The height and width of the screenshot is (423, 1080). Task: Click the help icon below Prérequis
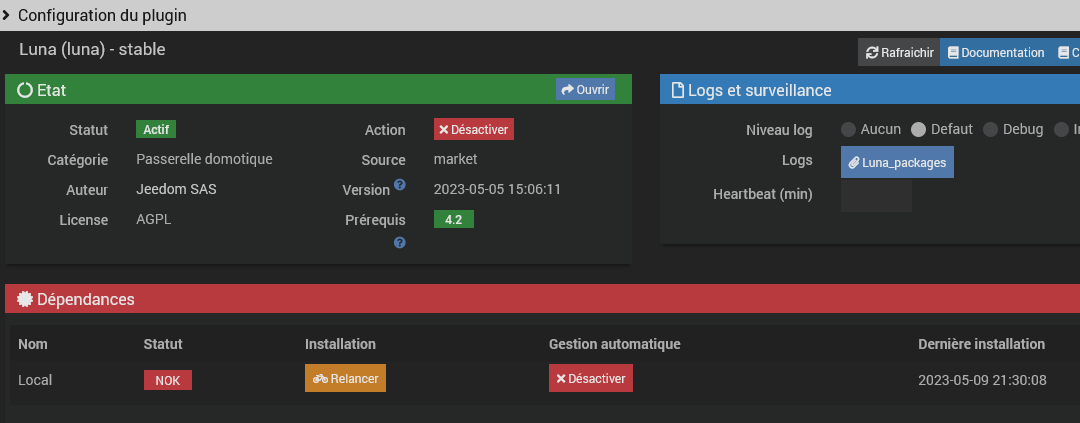click(399, 243)
